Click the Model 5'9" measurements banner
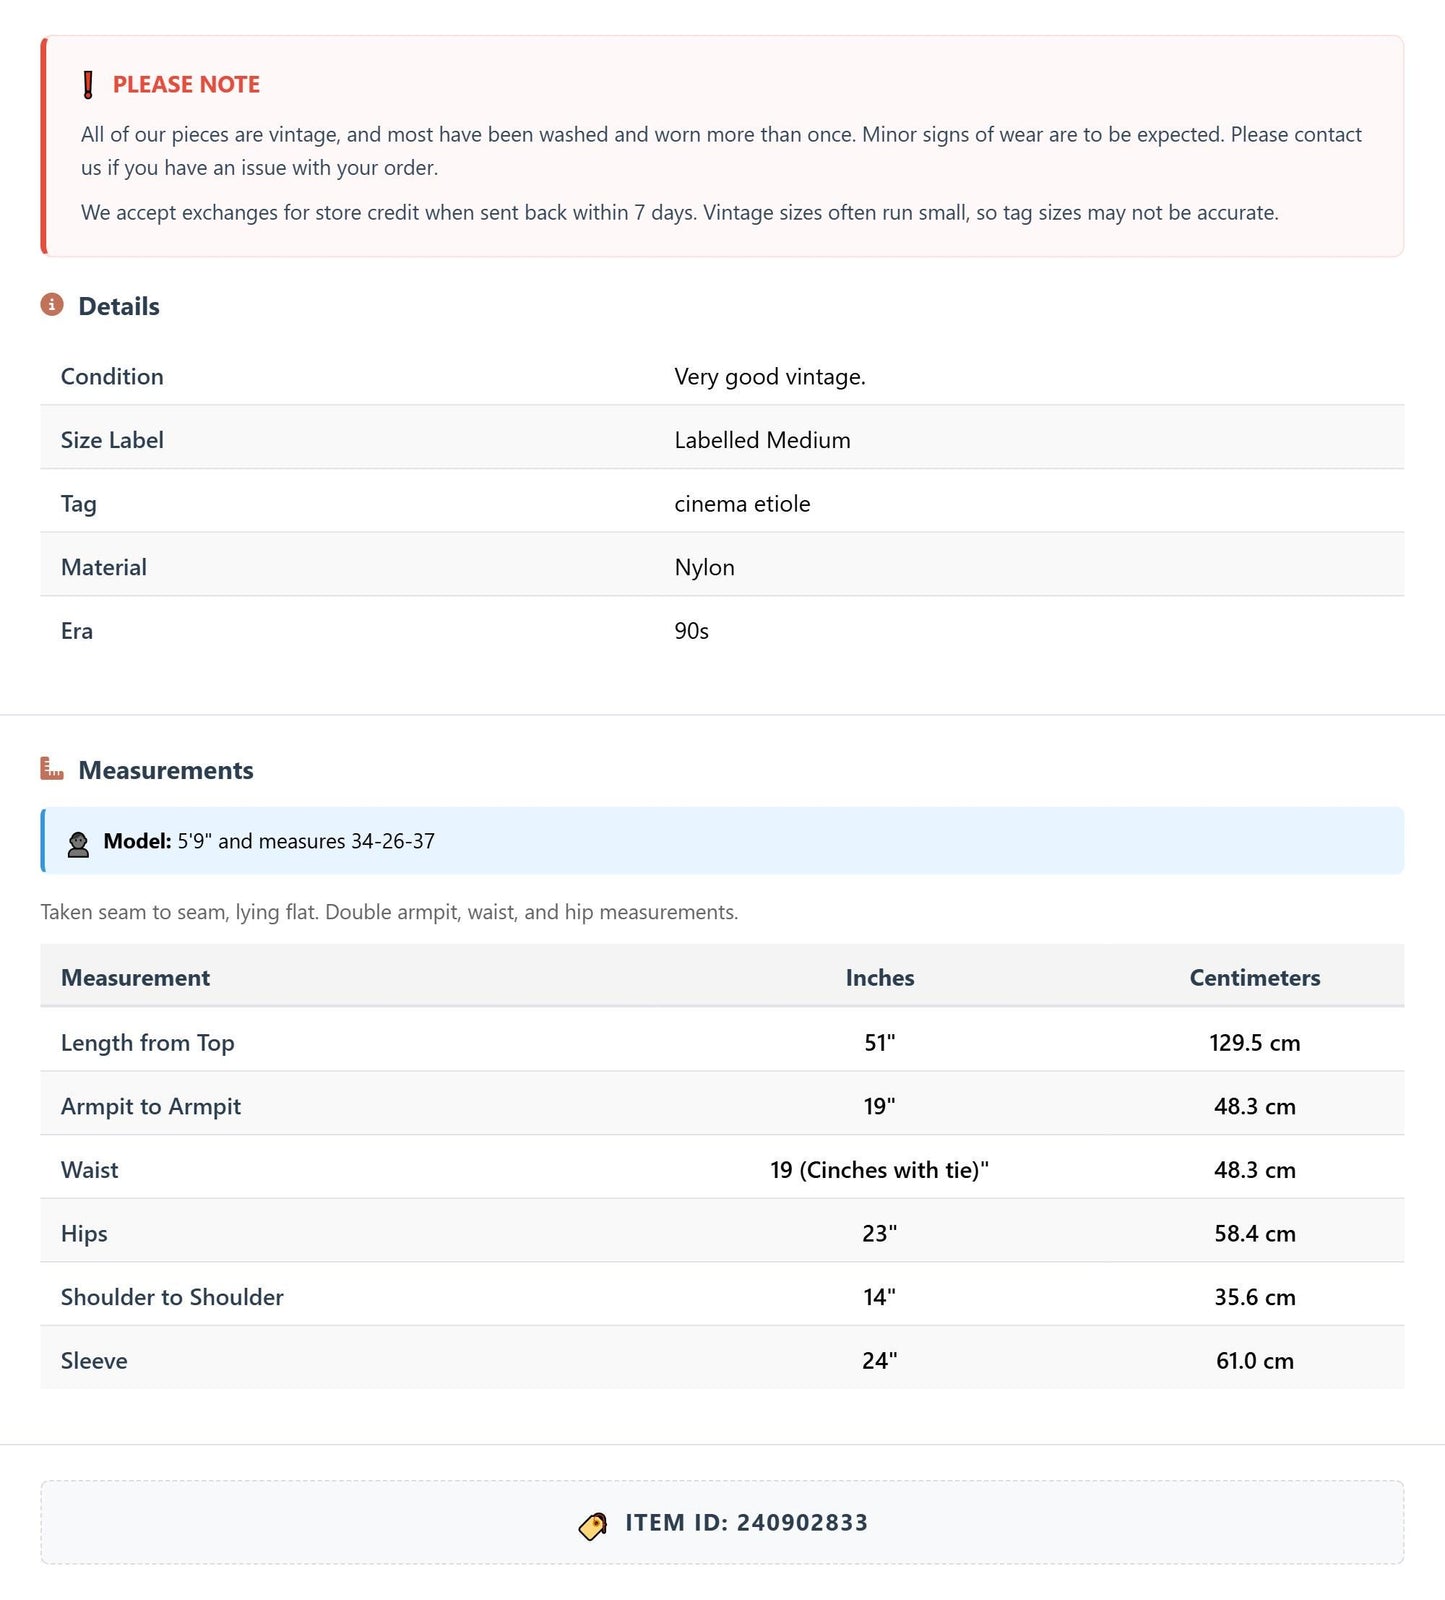 point(722,841)
